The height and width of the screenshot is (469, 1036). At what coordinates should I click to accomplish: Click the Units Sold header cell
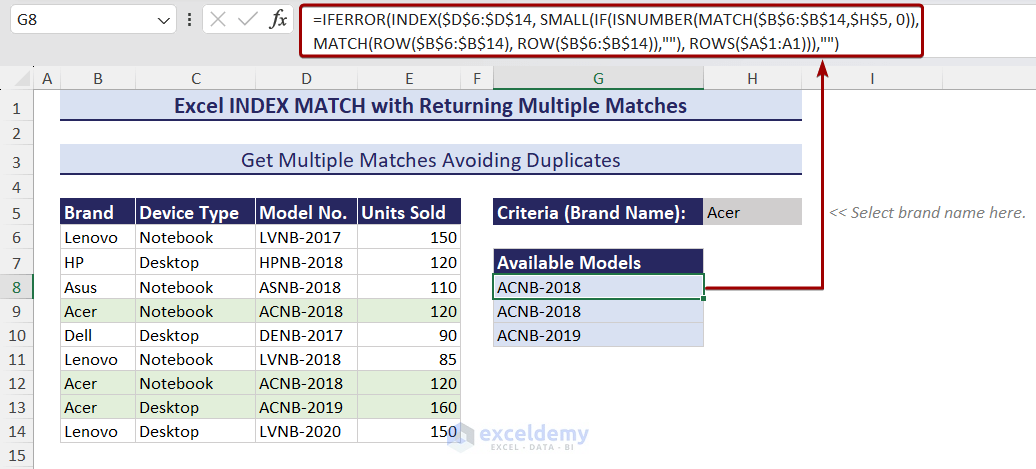(x=409, y=212)
